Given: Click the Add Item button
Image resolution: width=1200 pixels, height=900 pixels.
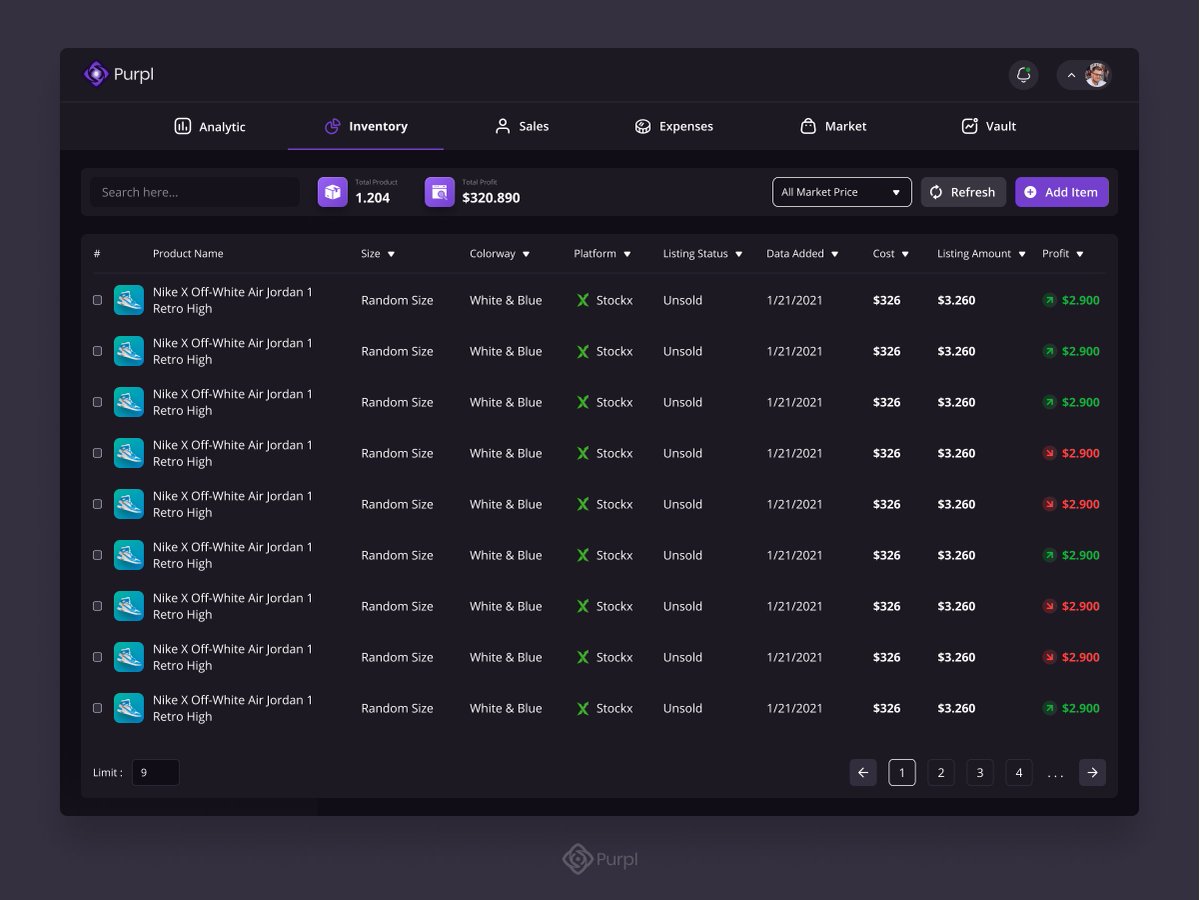Looking at the screenshot, I should pyautogui.click(x=1062, y=192).
